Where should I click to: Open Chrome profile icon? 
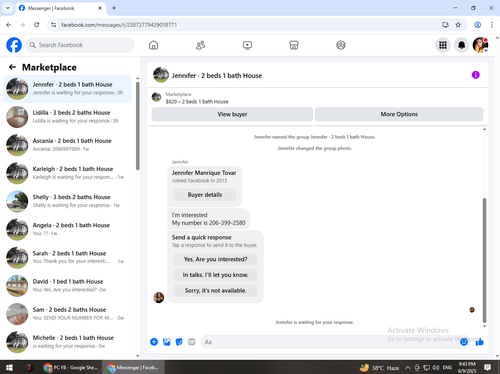(x=477, y=25)
